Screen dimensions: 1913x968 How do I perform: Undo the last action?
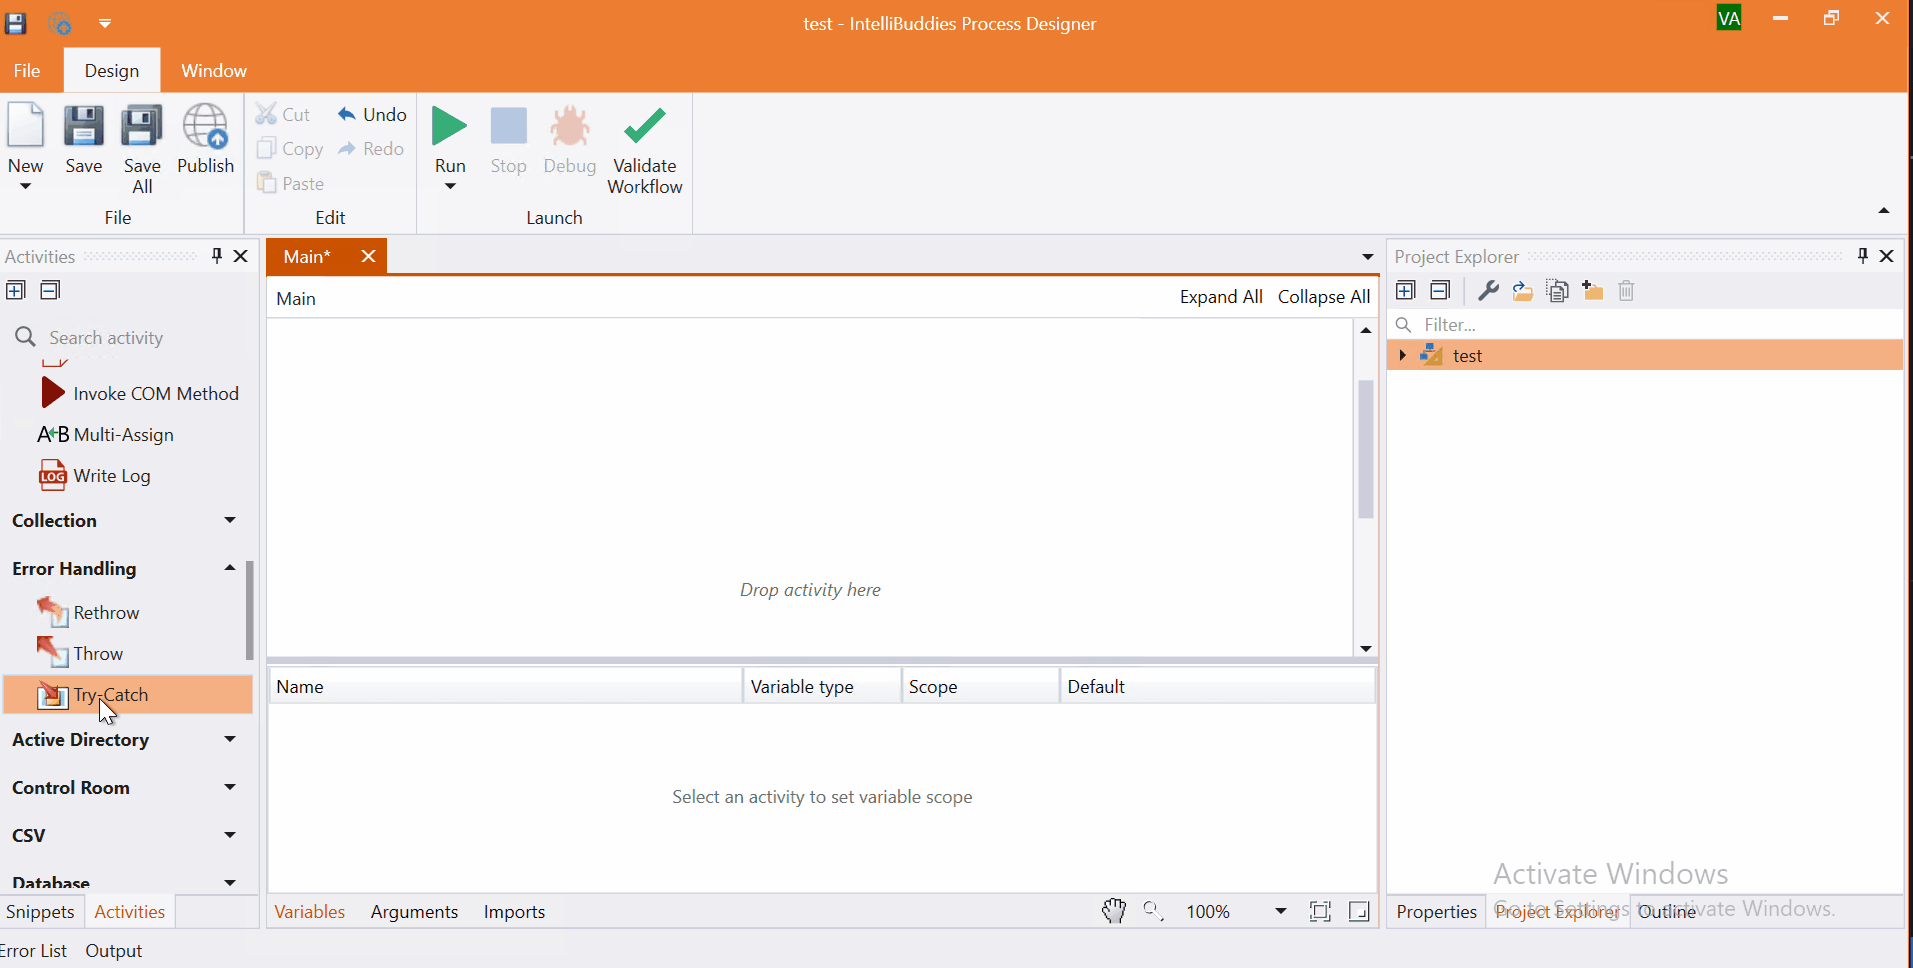tap(372, 114)
